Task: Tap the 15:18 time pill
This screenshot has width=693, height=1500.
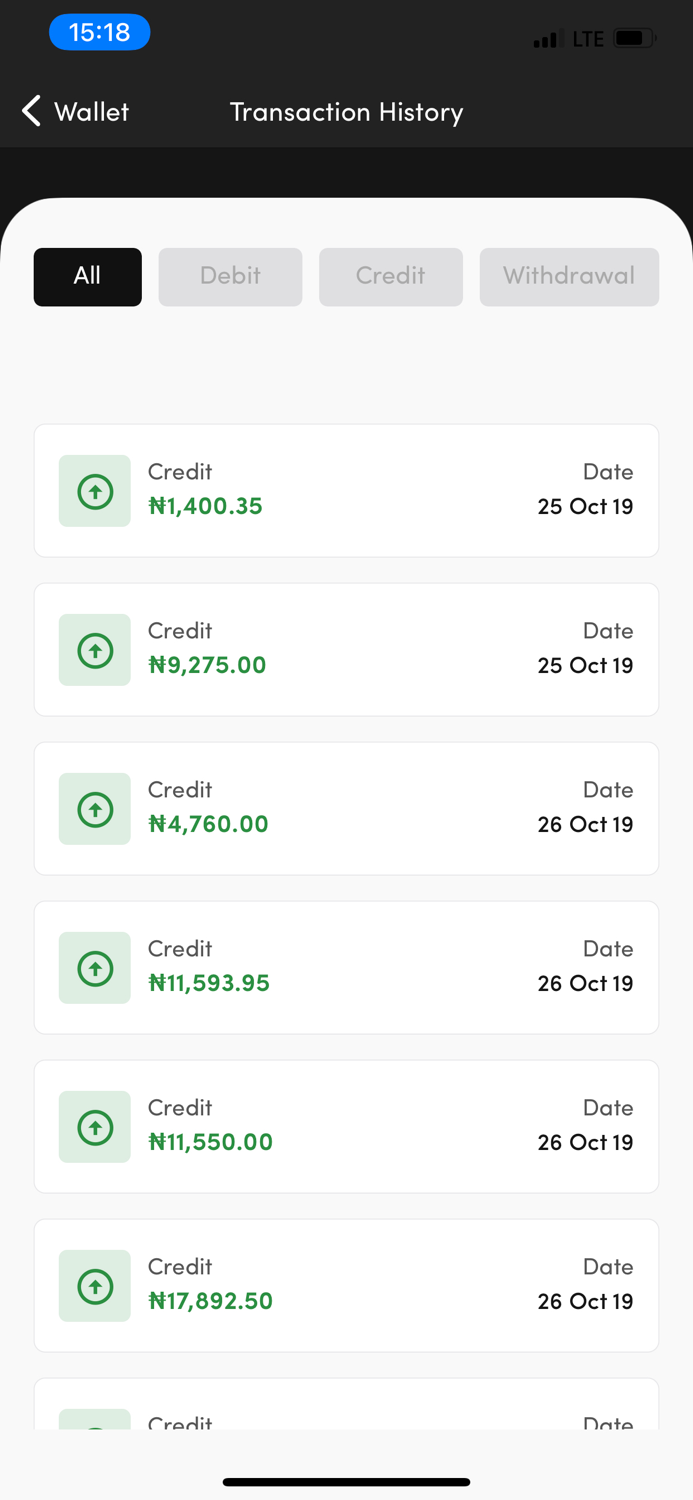Action: [100, 32]
